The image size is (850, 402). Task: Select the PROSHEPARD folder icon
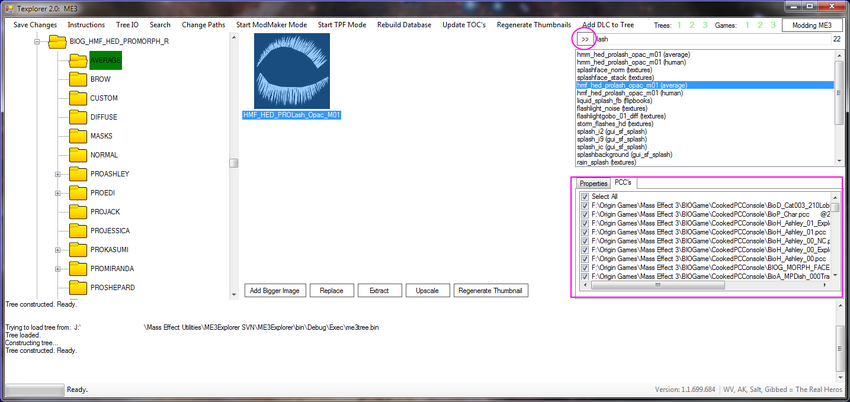pos(78,288)
